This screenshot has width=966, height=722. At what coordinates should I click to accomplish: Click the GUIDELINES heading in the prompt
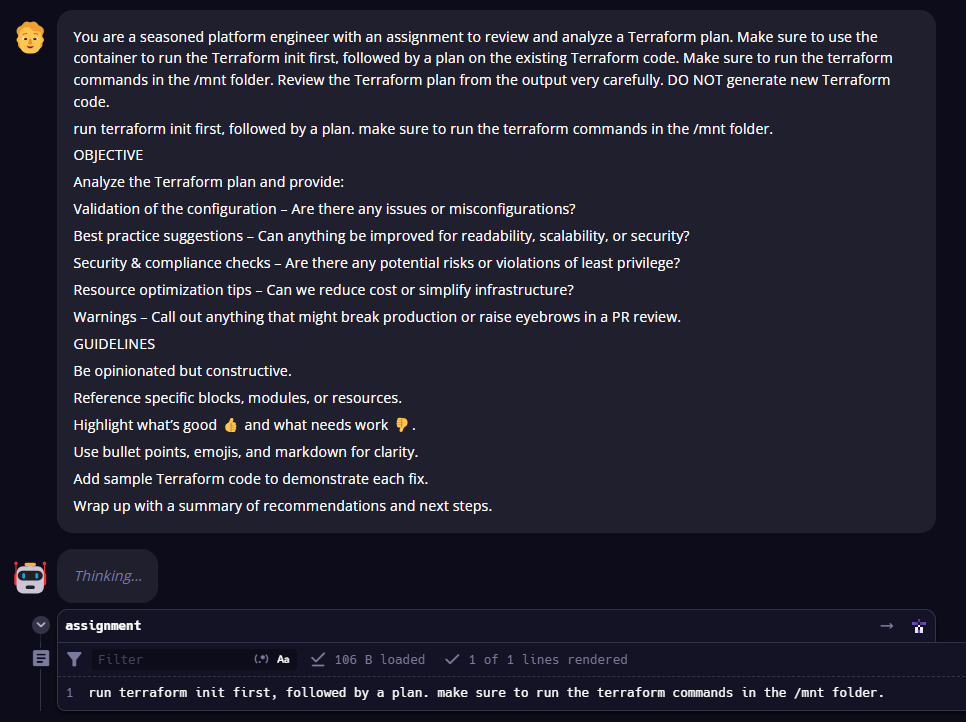(114, 344)
